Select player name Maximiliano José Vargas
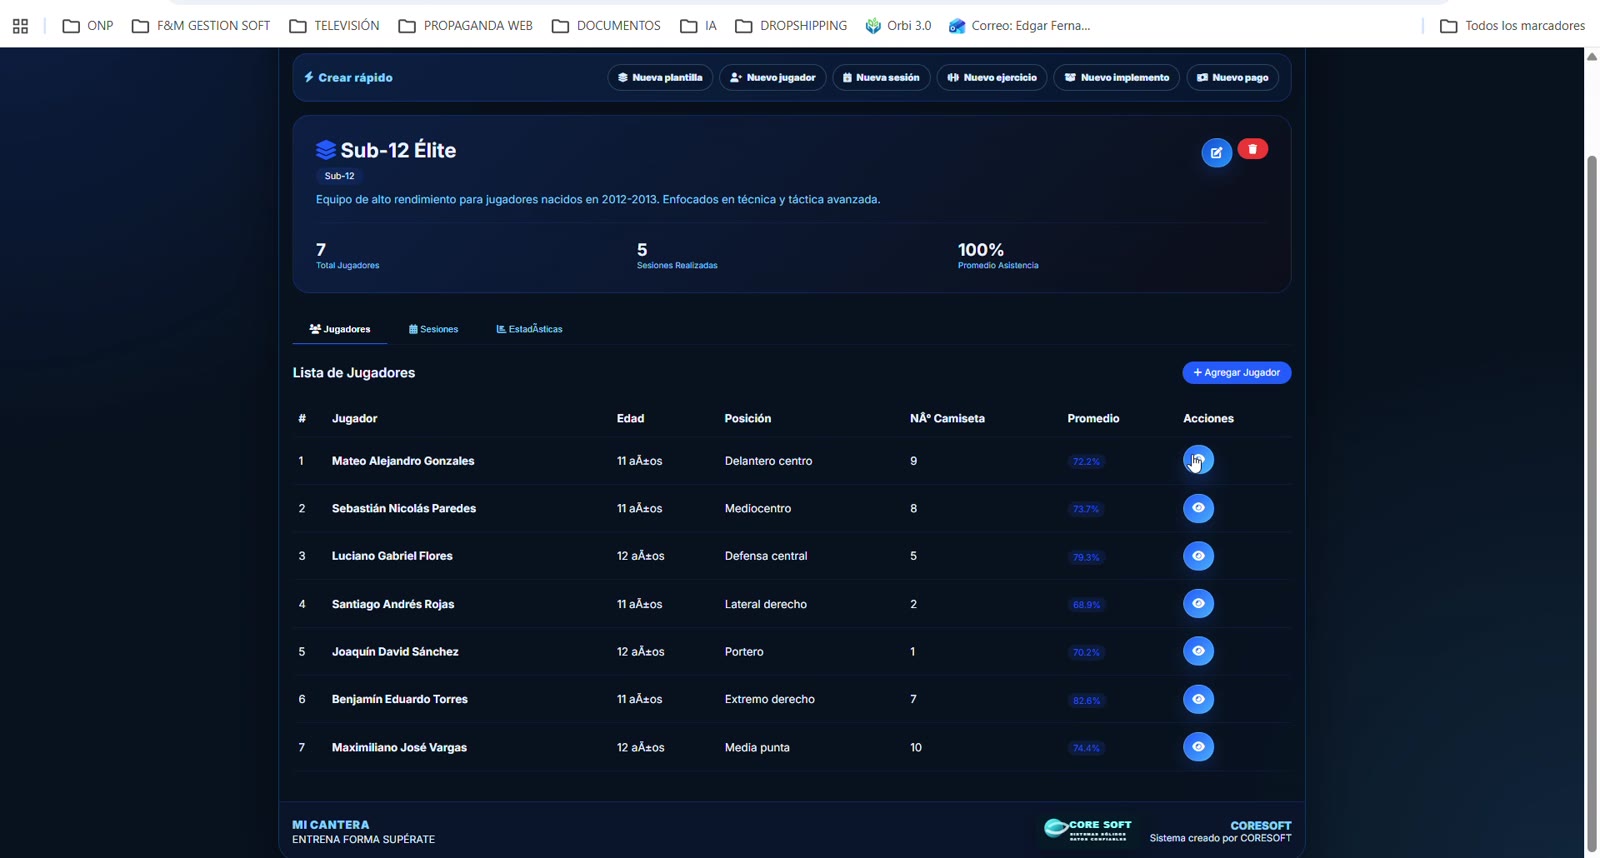 [399, 747]
